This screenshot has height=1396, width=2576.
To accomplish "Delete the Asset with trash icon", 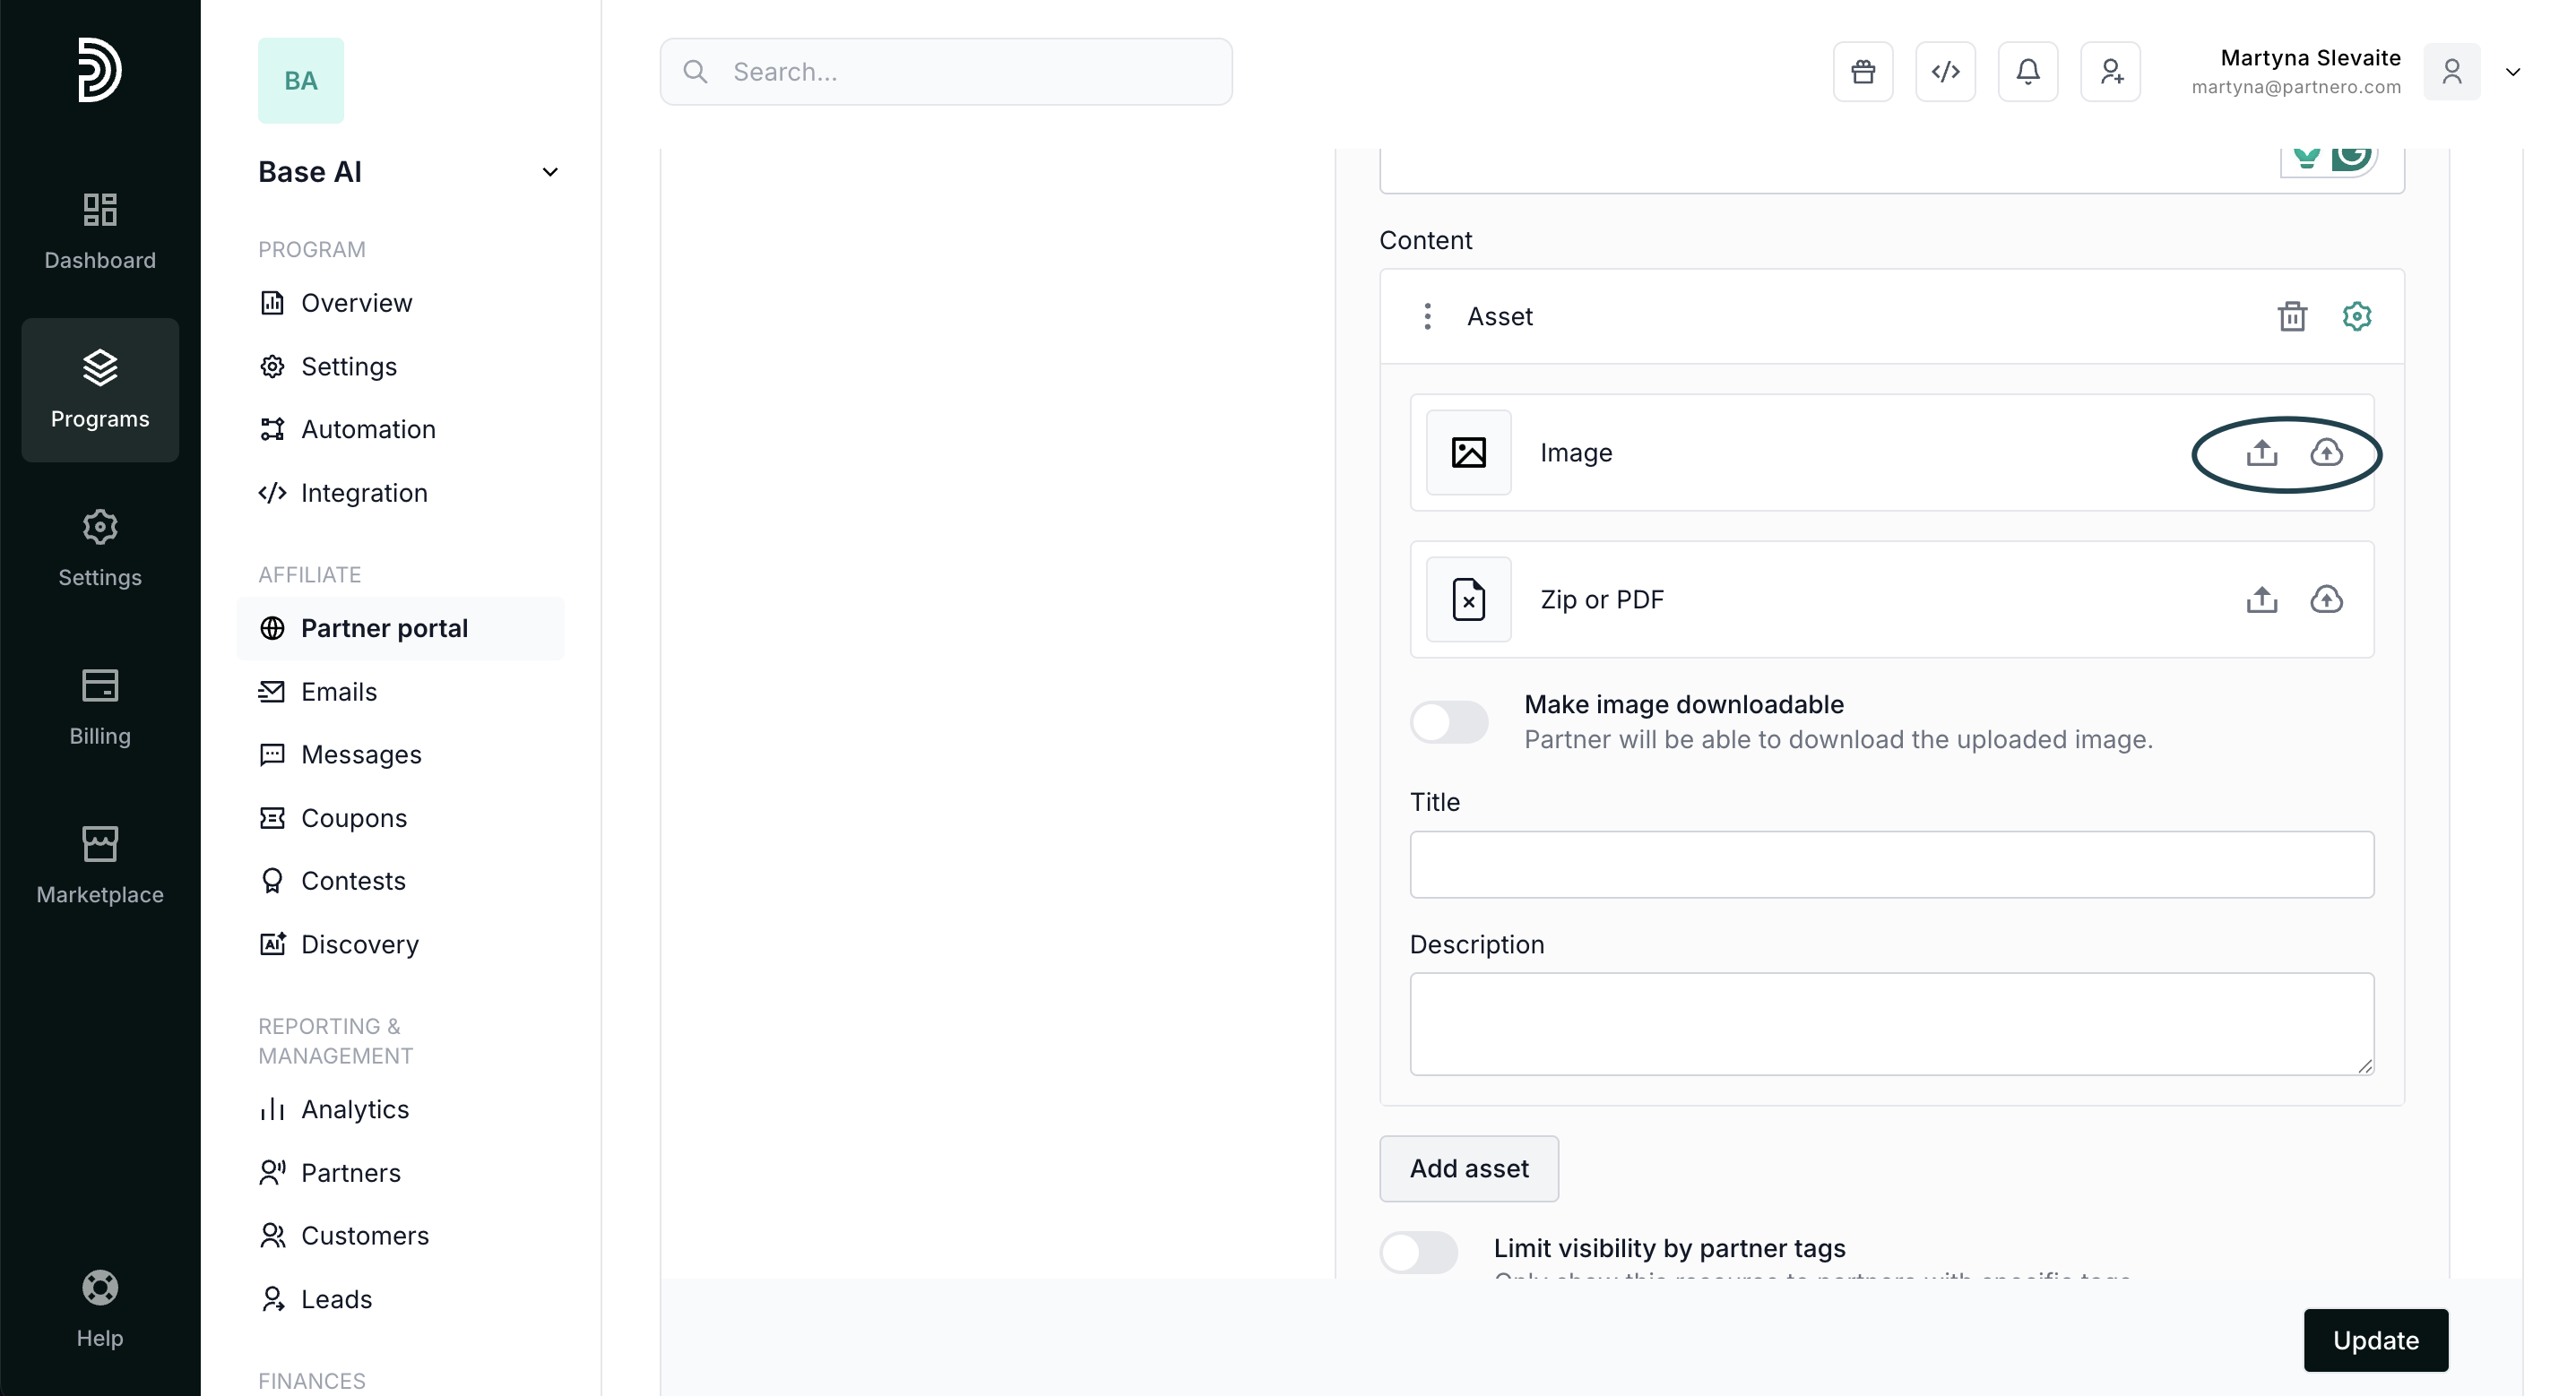I will coord(2292,316).
